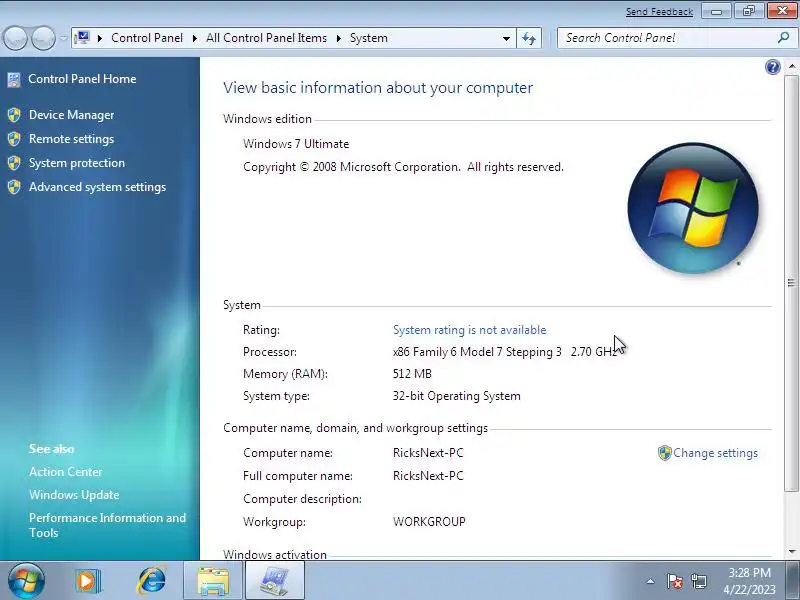Expand arrow after All Control Panel Items

click(338, 38)
